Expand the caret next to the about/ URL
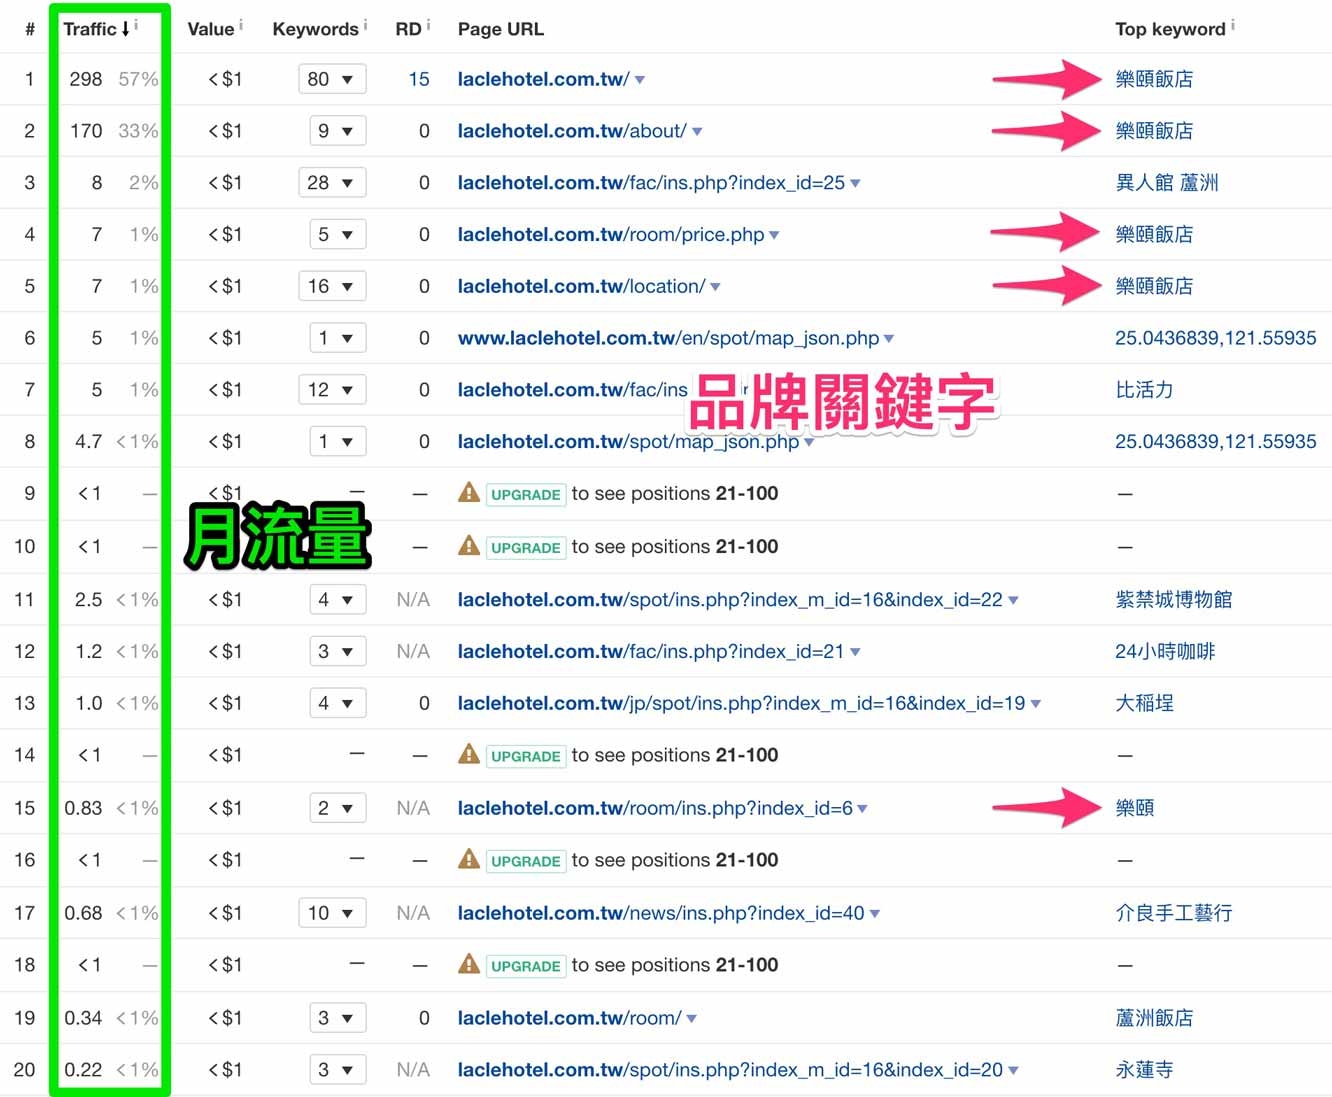The width and height of the screenshot is (1332, 1097). (697, 132)
